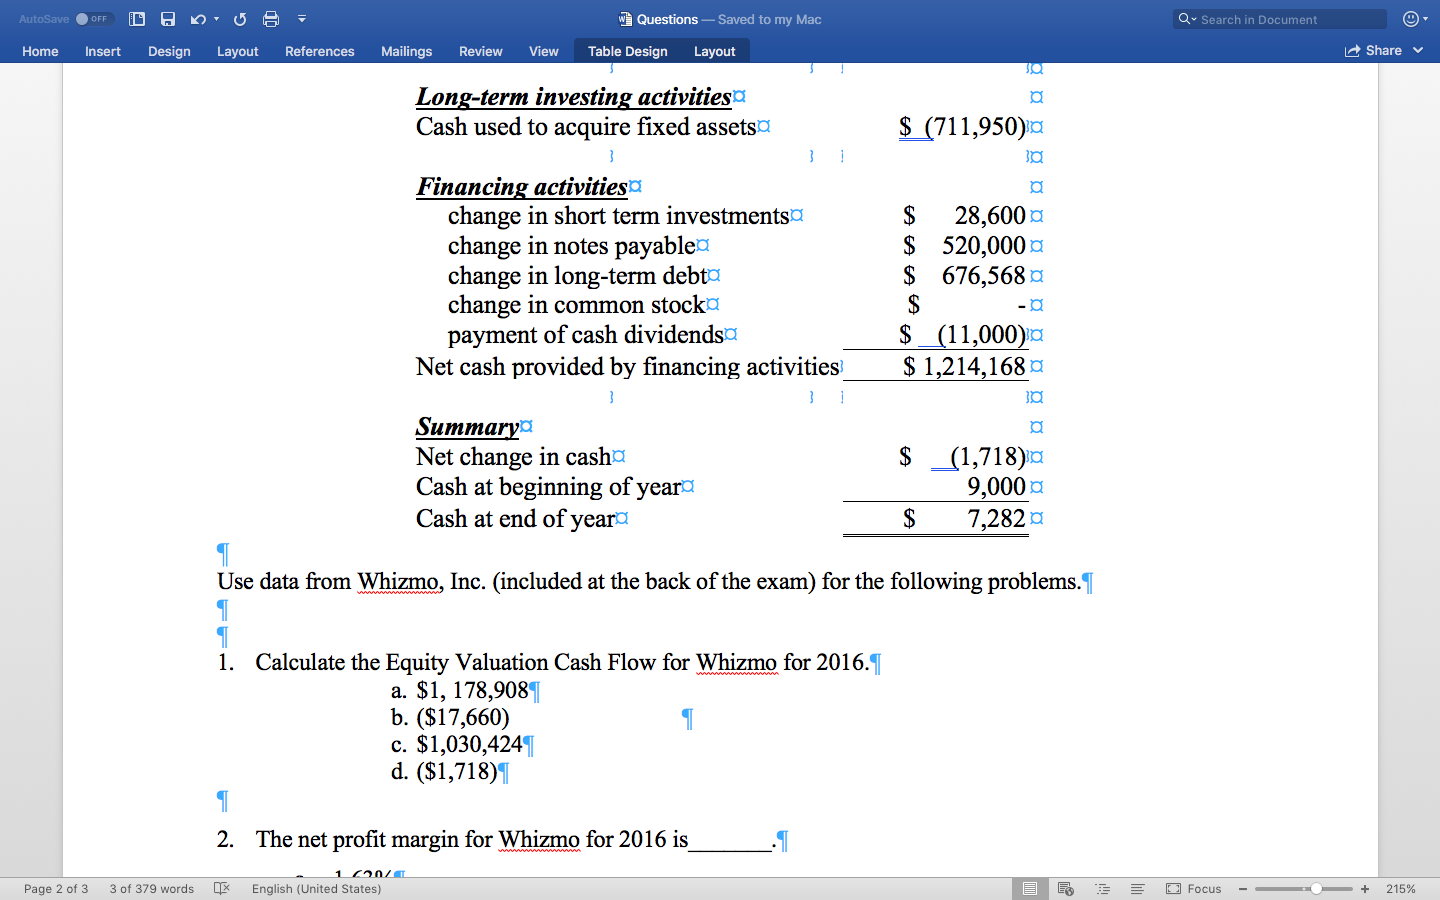
Task: Expand the Undo history dropdown arrow
Action: pyautogui.click(x=216, y=19)
